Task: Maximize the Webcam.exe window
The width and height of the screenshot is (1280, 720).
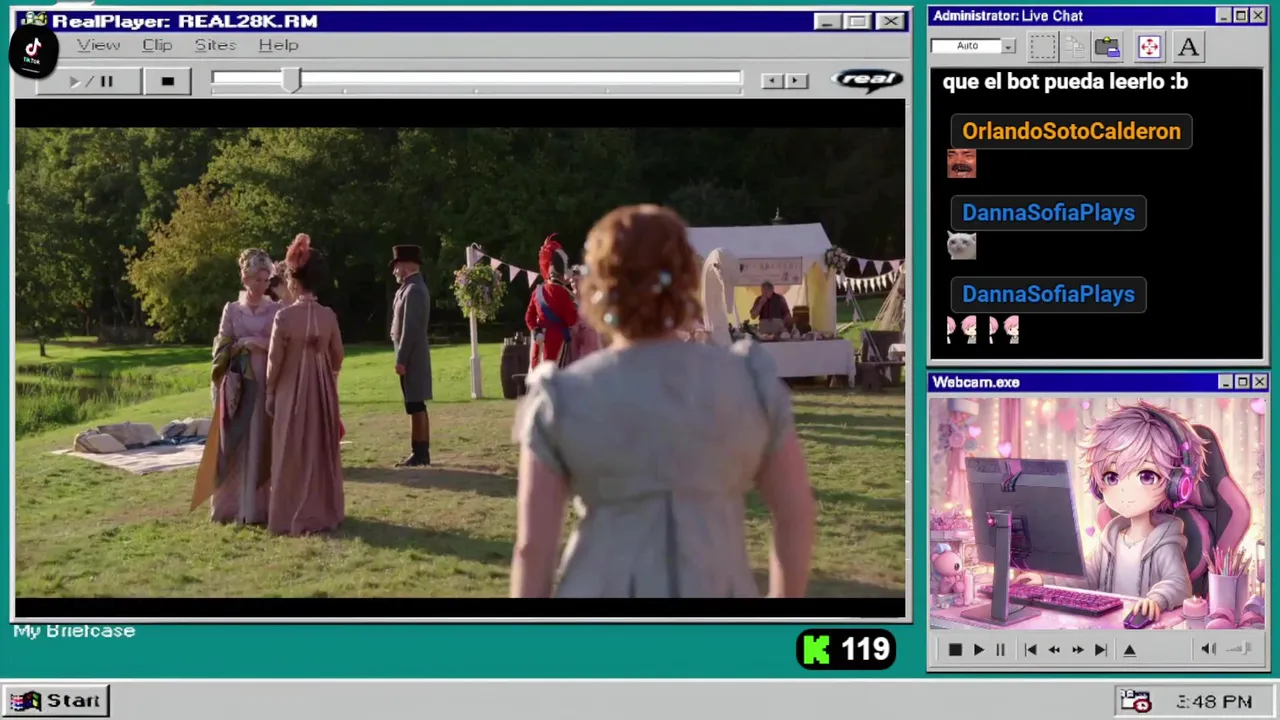Action: [1242, 382]
